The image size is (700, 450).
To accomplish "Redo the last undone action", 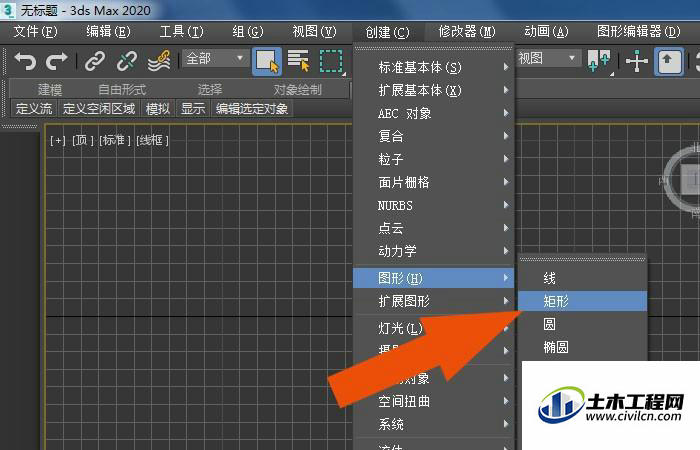I will pos(57,61).
